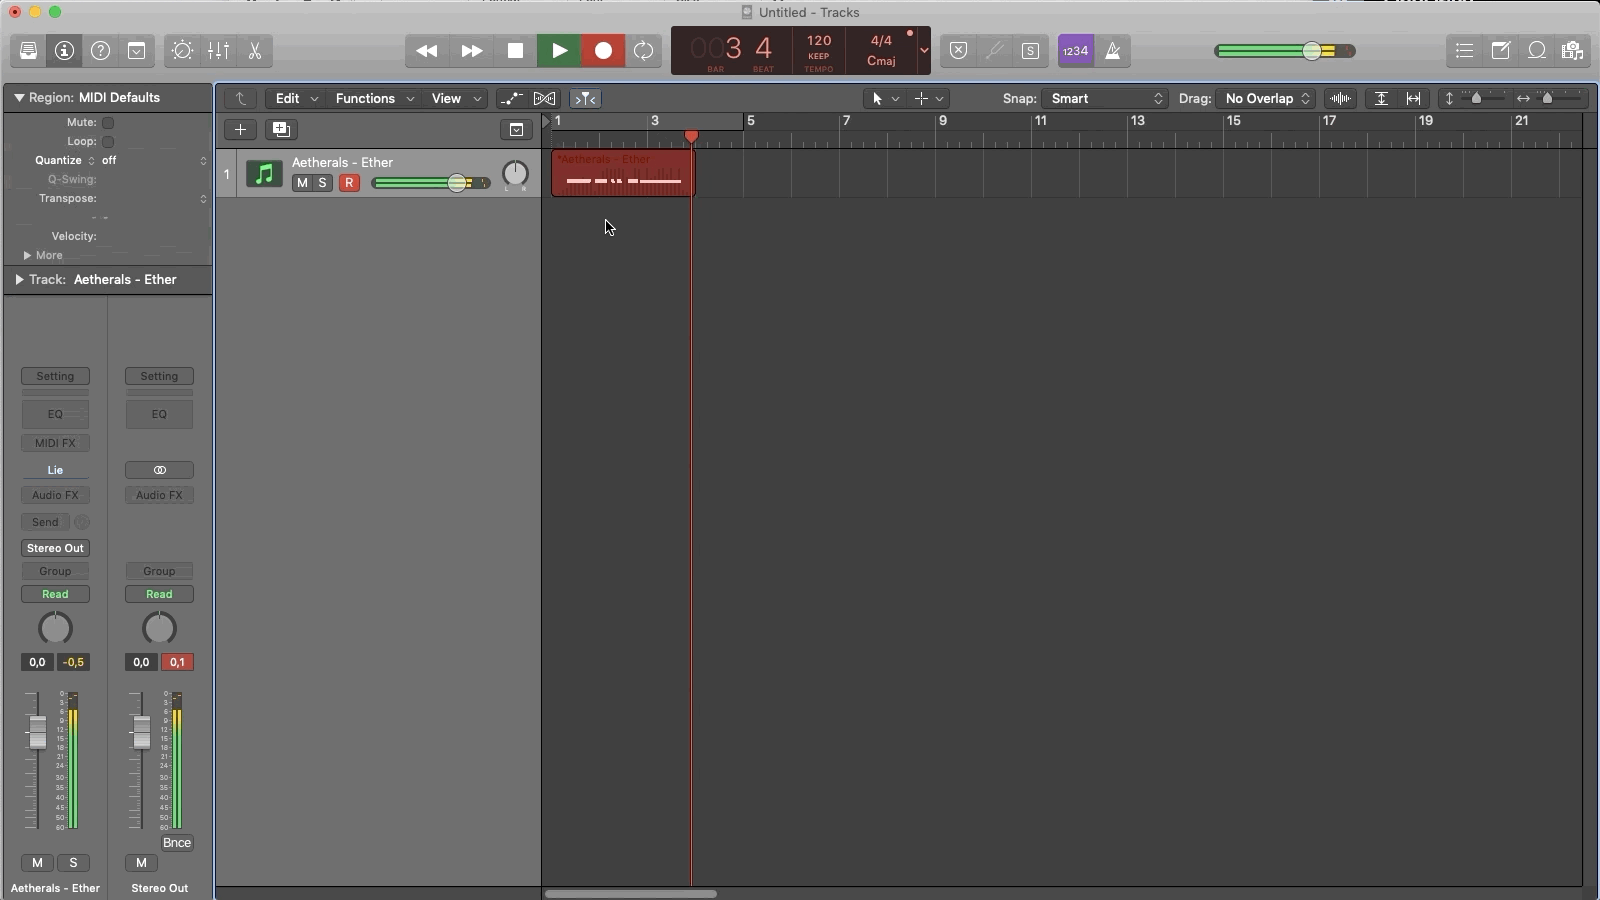This screenshot has height=900, width=1600.
Task: Enable Record on the Aetherals - Ether track
Action: click(x=349, y=183)
